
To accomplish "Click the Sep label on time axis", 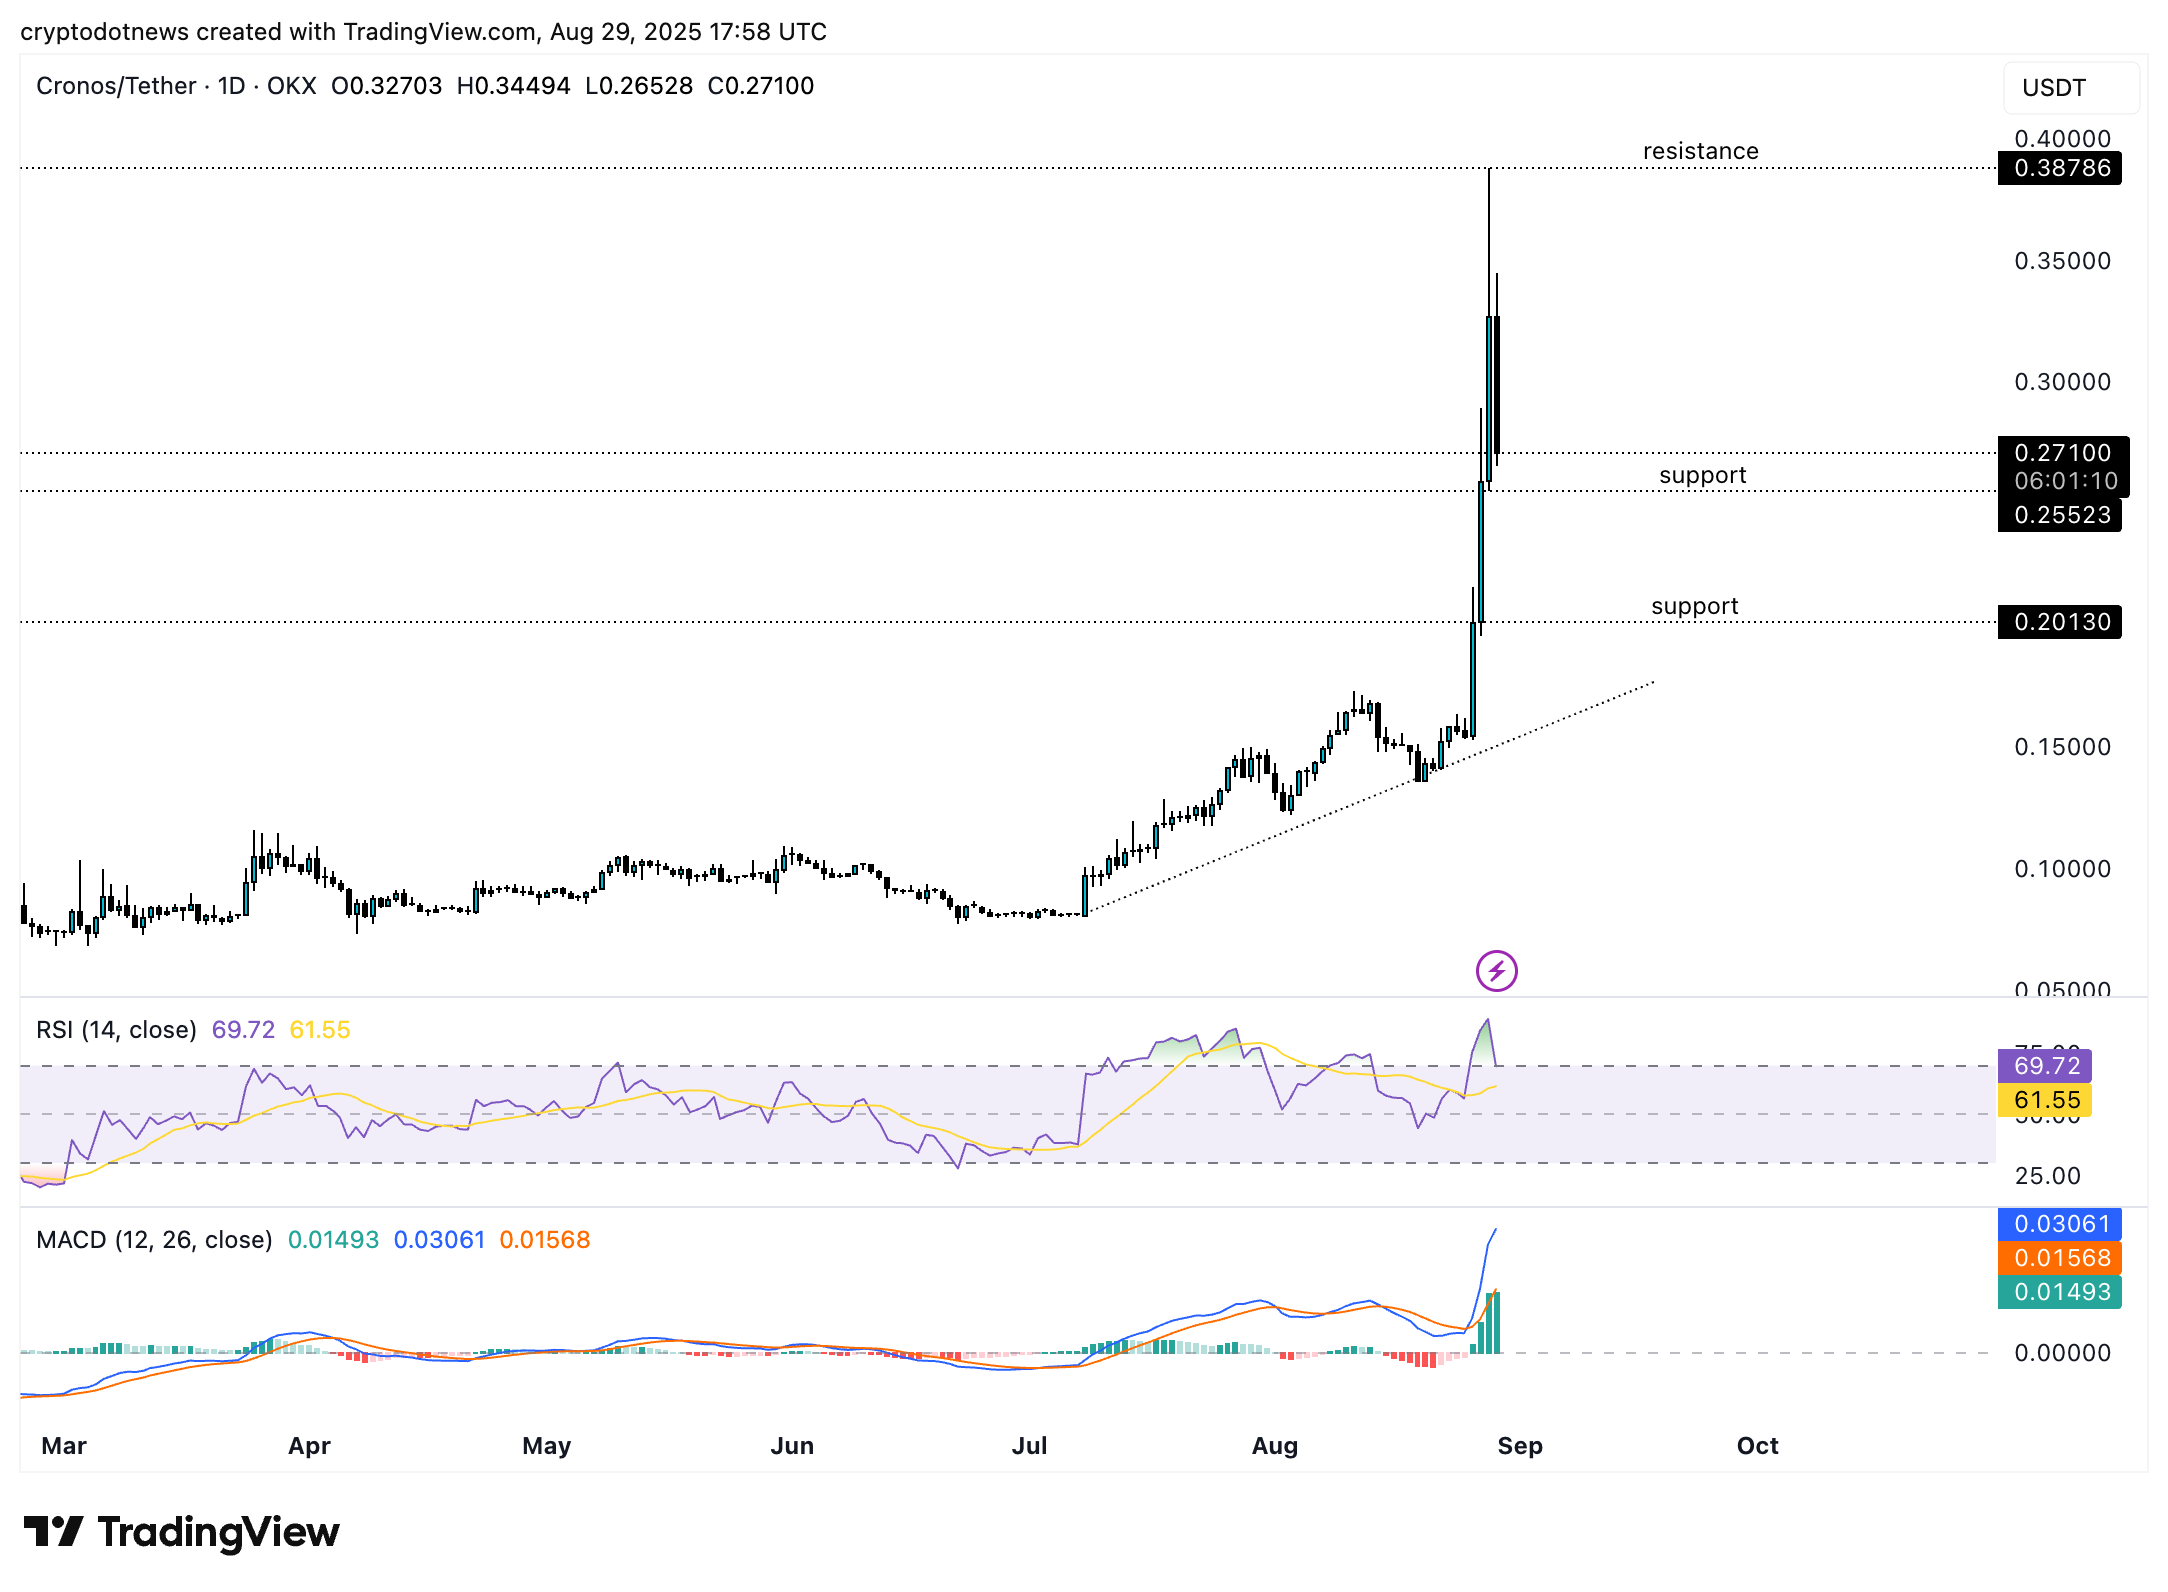I will (x=1519, y=1446).
